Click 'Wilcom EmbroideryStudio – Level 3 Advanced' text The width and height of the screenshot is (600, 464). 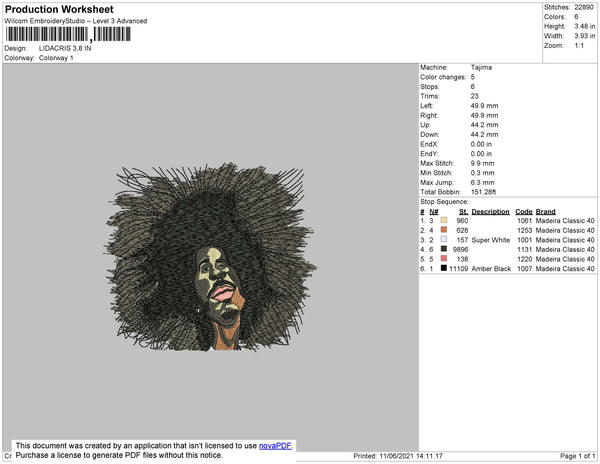[x=76, y=21]
